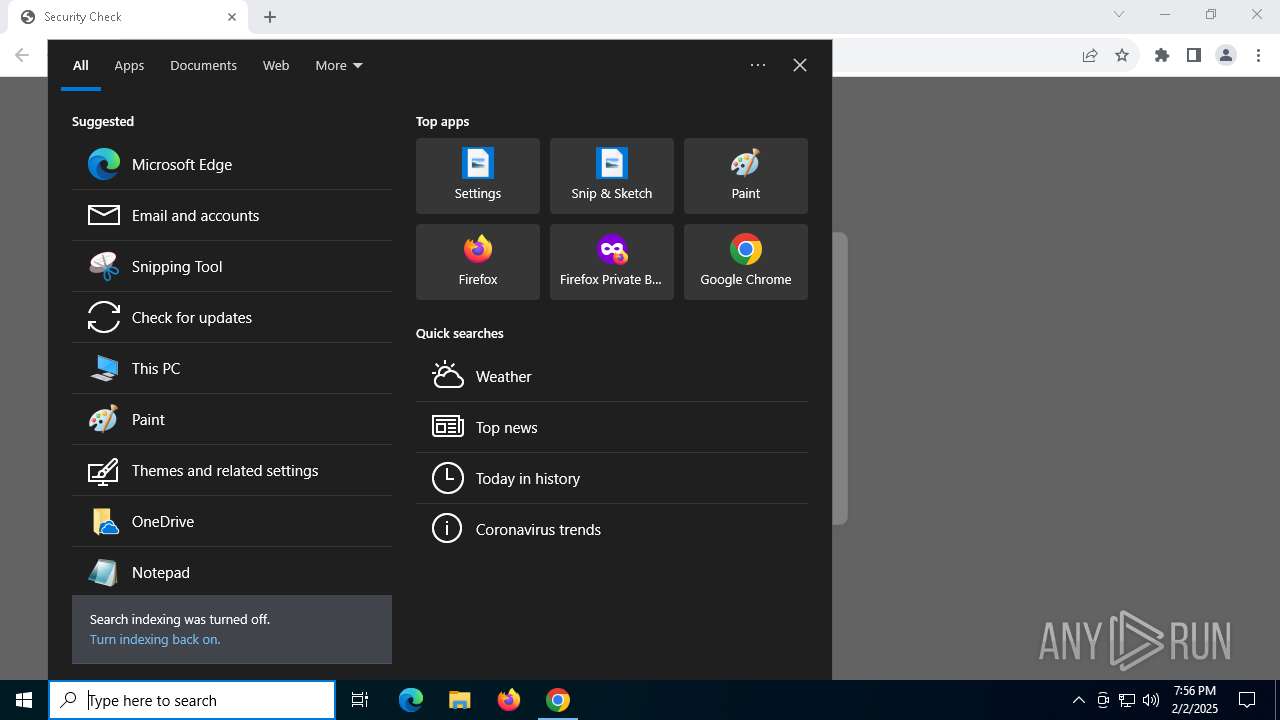Open Edge from the taskbar
The width and height of the screenshot is (1280, 720).
point(411,700)
